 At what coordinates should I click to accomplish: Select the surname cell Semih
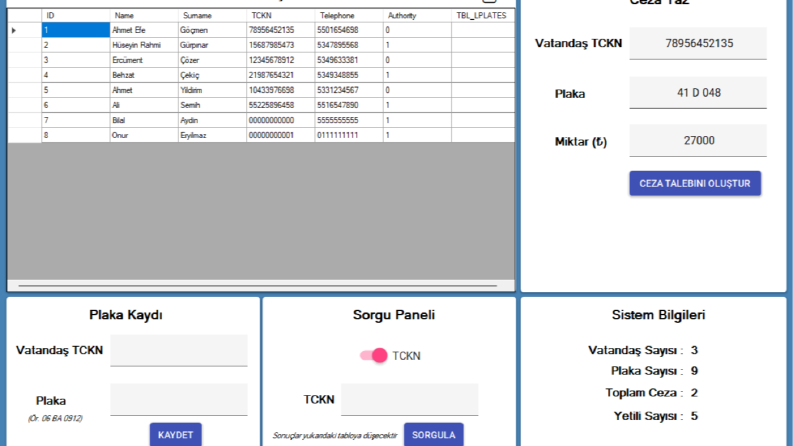212,105
